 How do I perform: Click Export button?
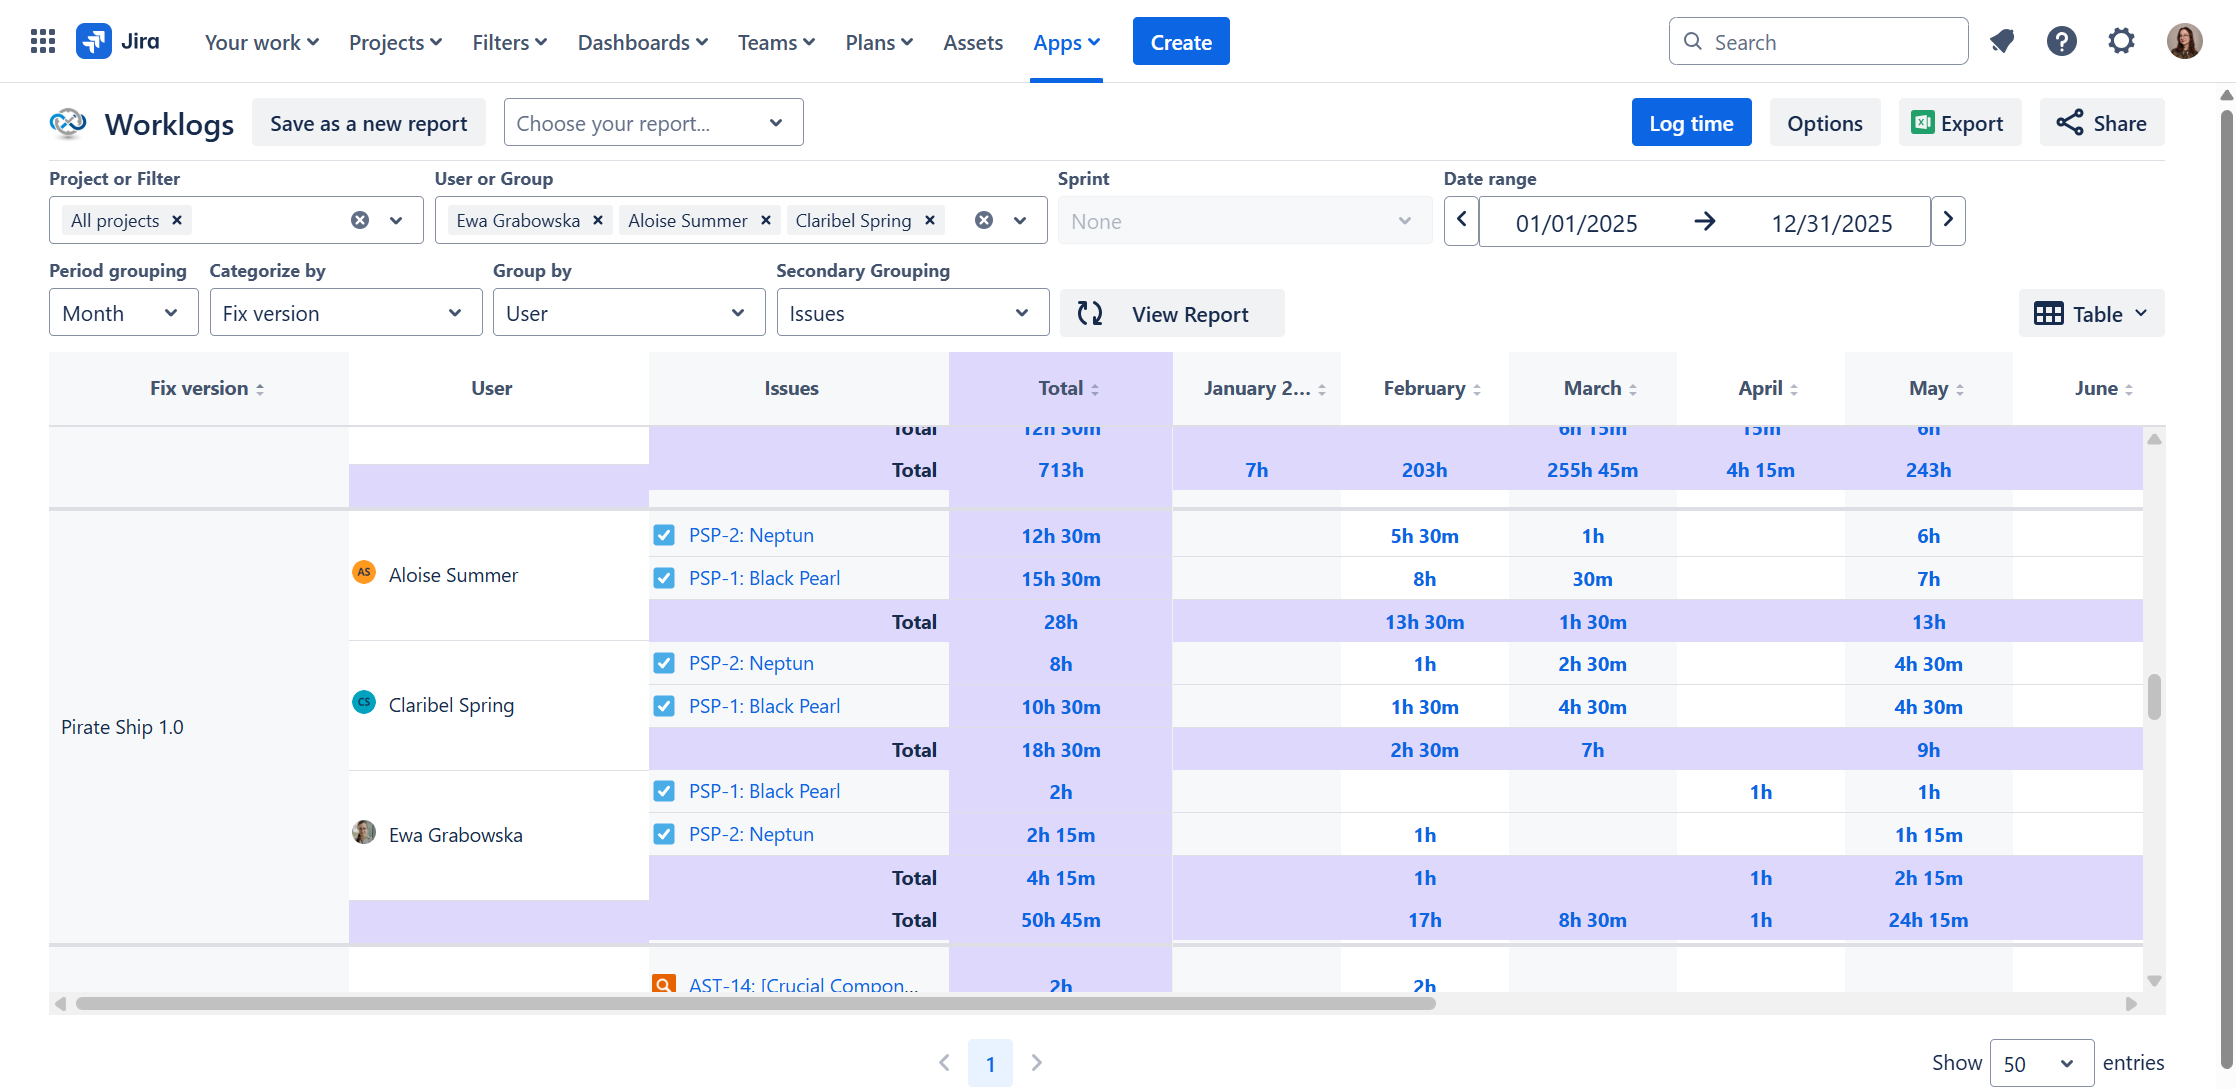(x=1959, y=123)
